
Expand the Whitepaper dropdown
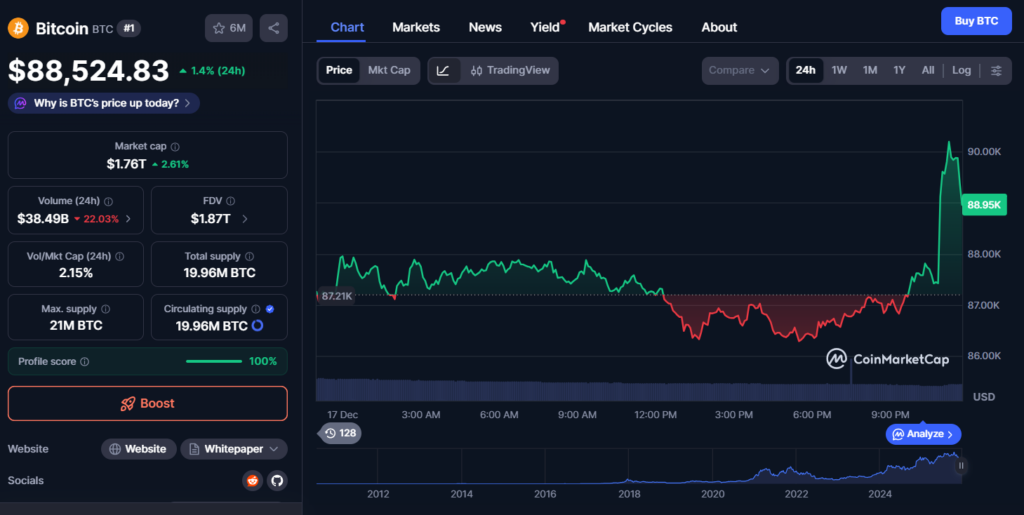point(234,449)
